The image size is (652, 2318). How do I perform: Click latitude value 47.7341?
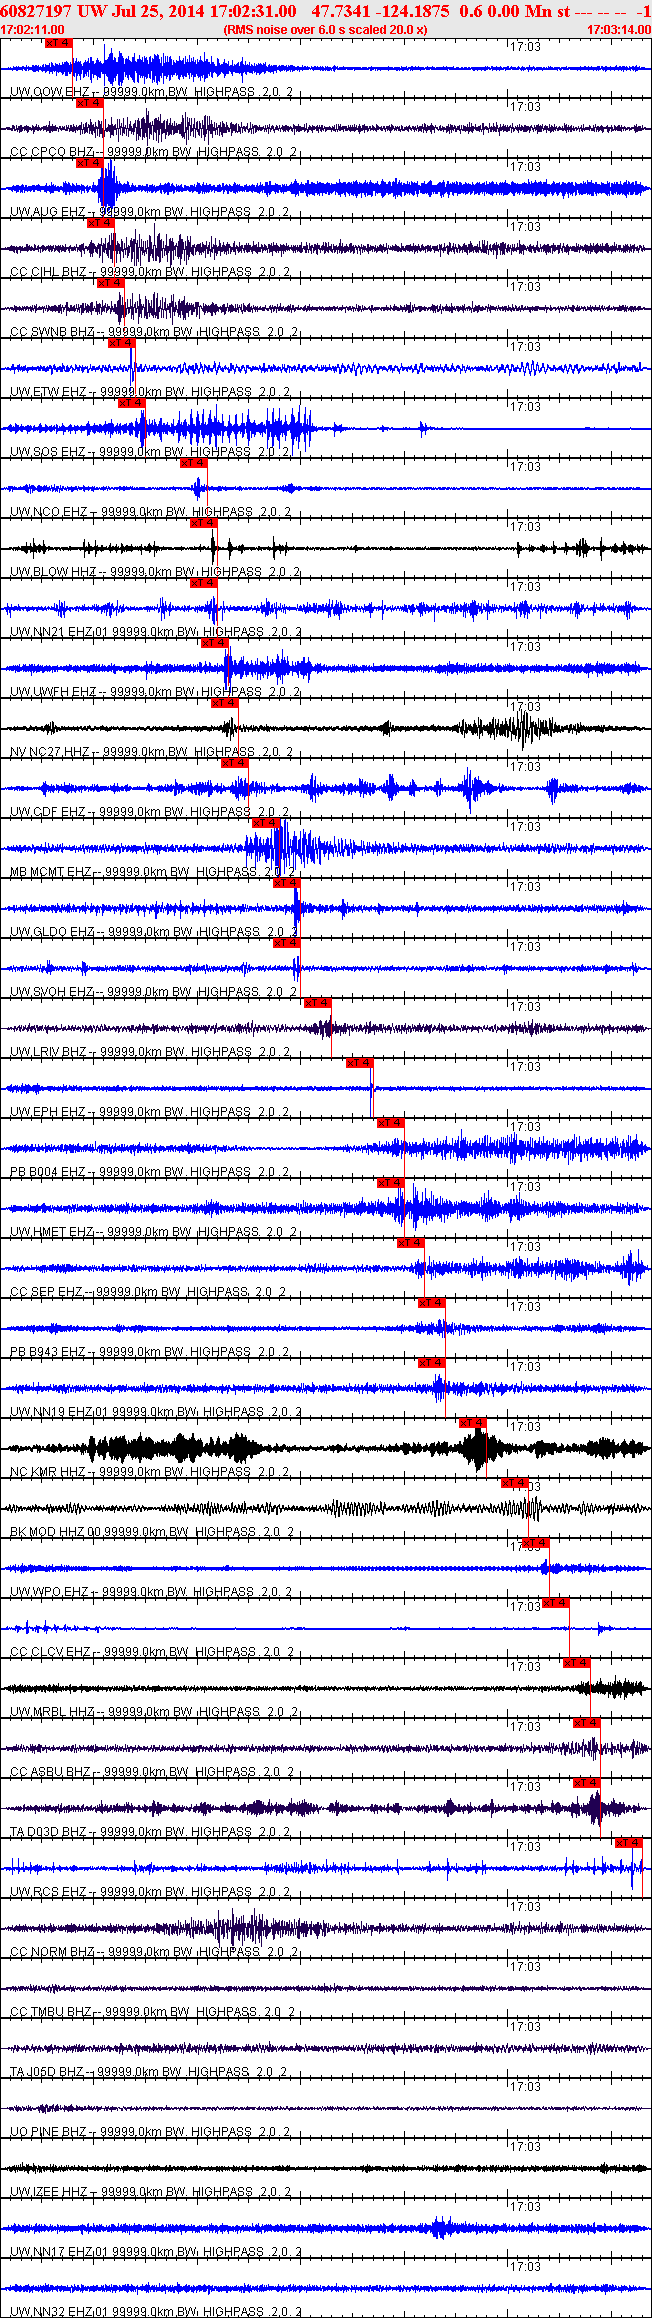(x=340, y=11)
